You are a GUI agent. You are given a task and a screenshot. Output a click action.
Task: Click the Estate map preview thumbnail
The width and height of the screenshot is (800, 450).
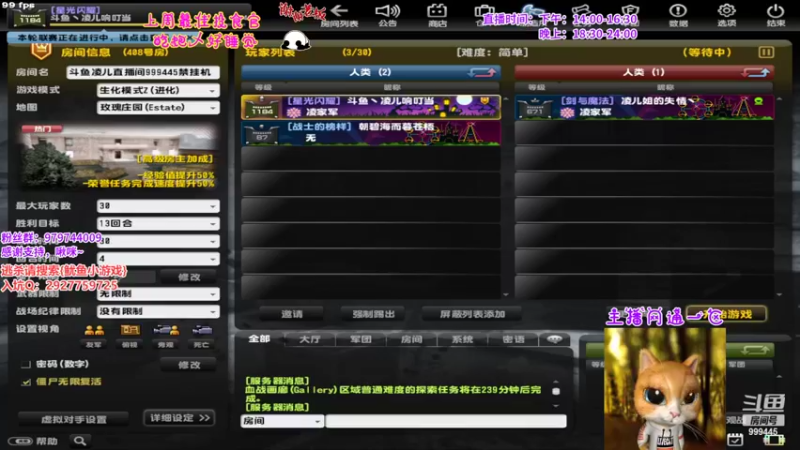(118, 156)
